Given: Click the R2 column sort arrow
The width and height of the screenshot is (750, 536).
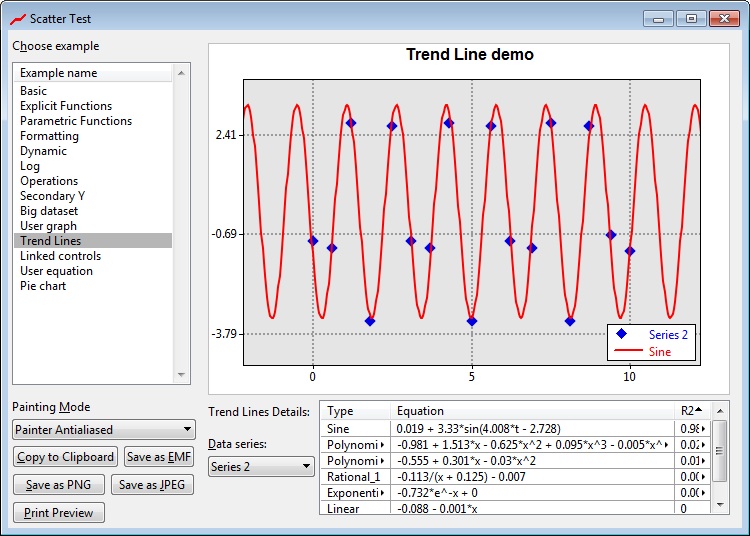Looking at the screenshot, I should click(x=699, y=410).
